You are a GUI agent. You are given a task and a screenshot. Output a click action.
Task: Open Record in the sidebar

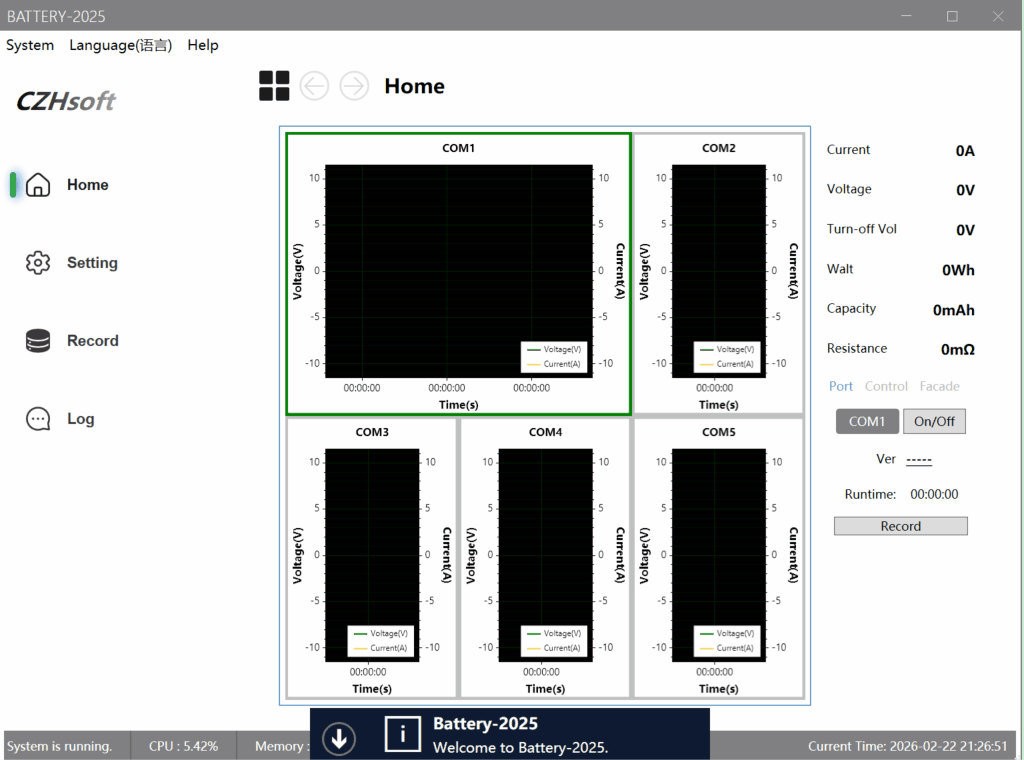click(93, 341)
